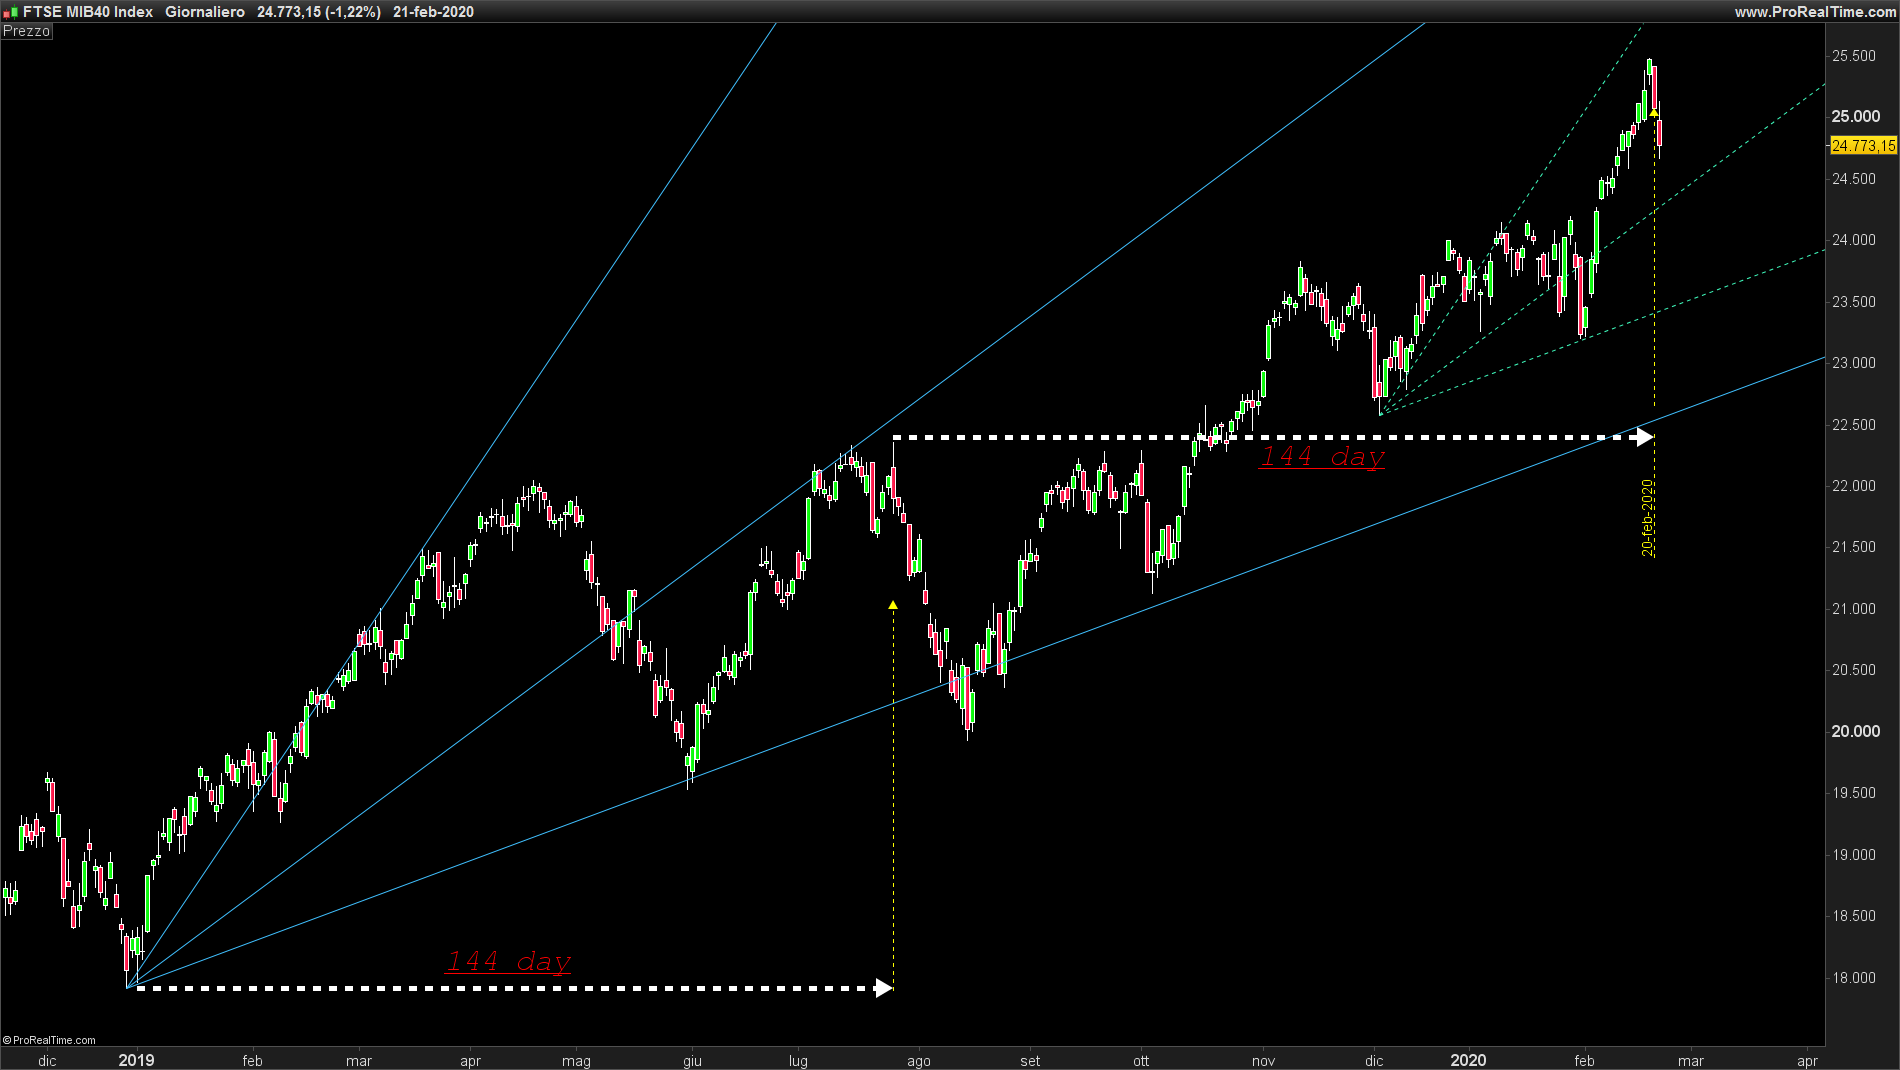Image resolution: width=1900 pixels, height=1070 pixels.
Task: Click the FTSE MIB40 Index title
Action: click(88, 12)
